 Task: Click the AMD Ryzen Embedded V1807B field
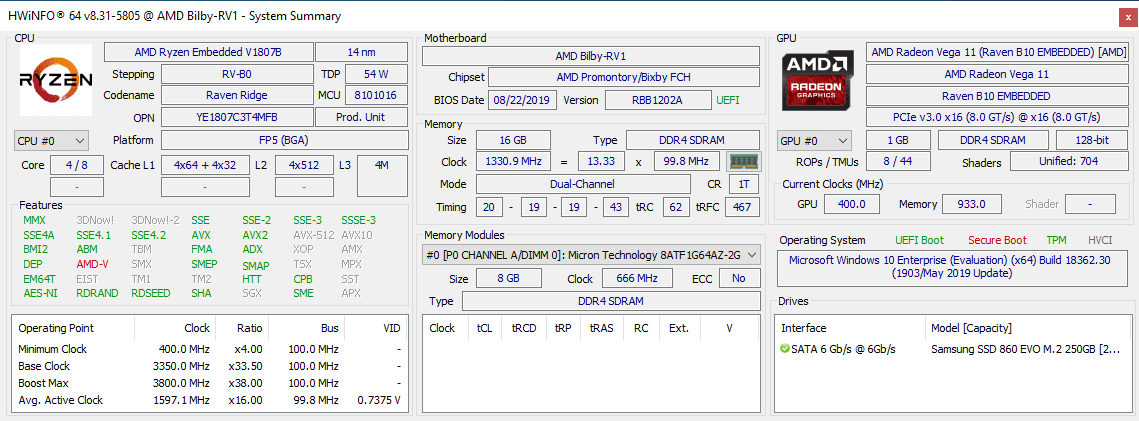pyautogui.click(x=208, y=52)
